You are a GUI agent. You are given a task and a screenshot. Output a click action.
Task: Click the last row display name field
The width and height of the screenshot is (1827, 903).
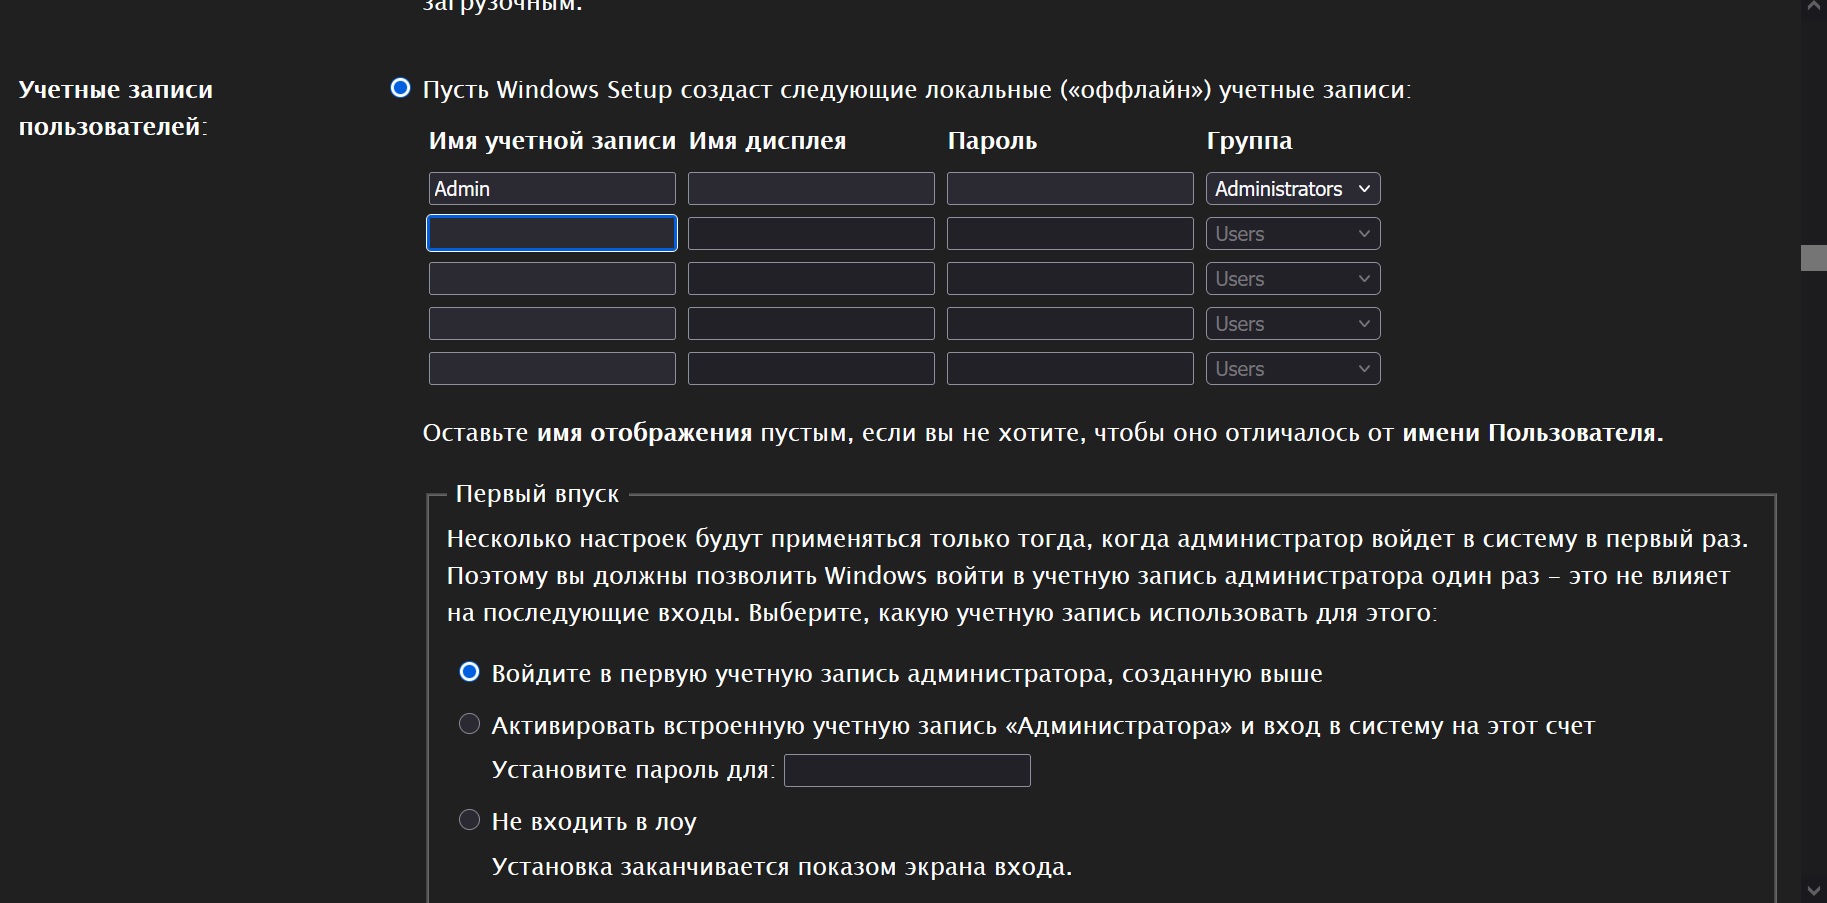click(x=811, y=369)
